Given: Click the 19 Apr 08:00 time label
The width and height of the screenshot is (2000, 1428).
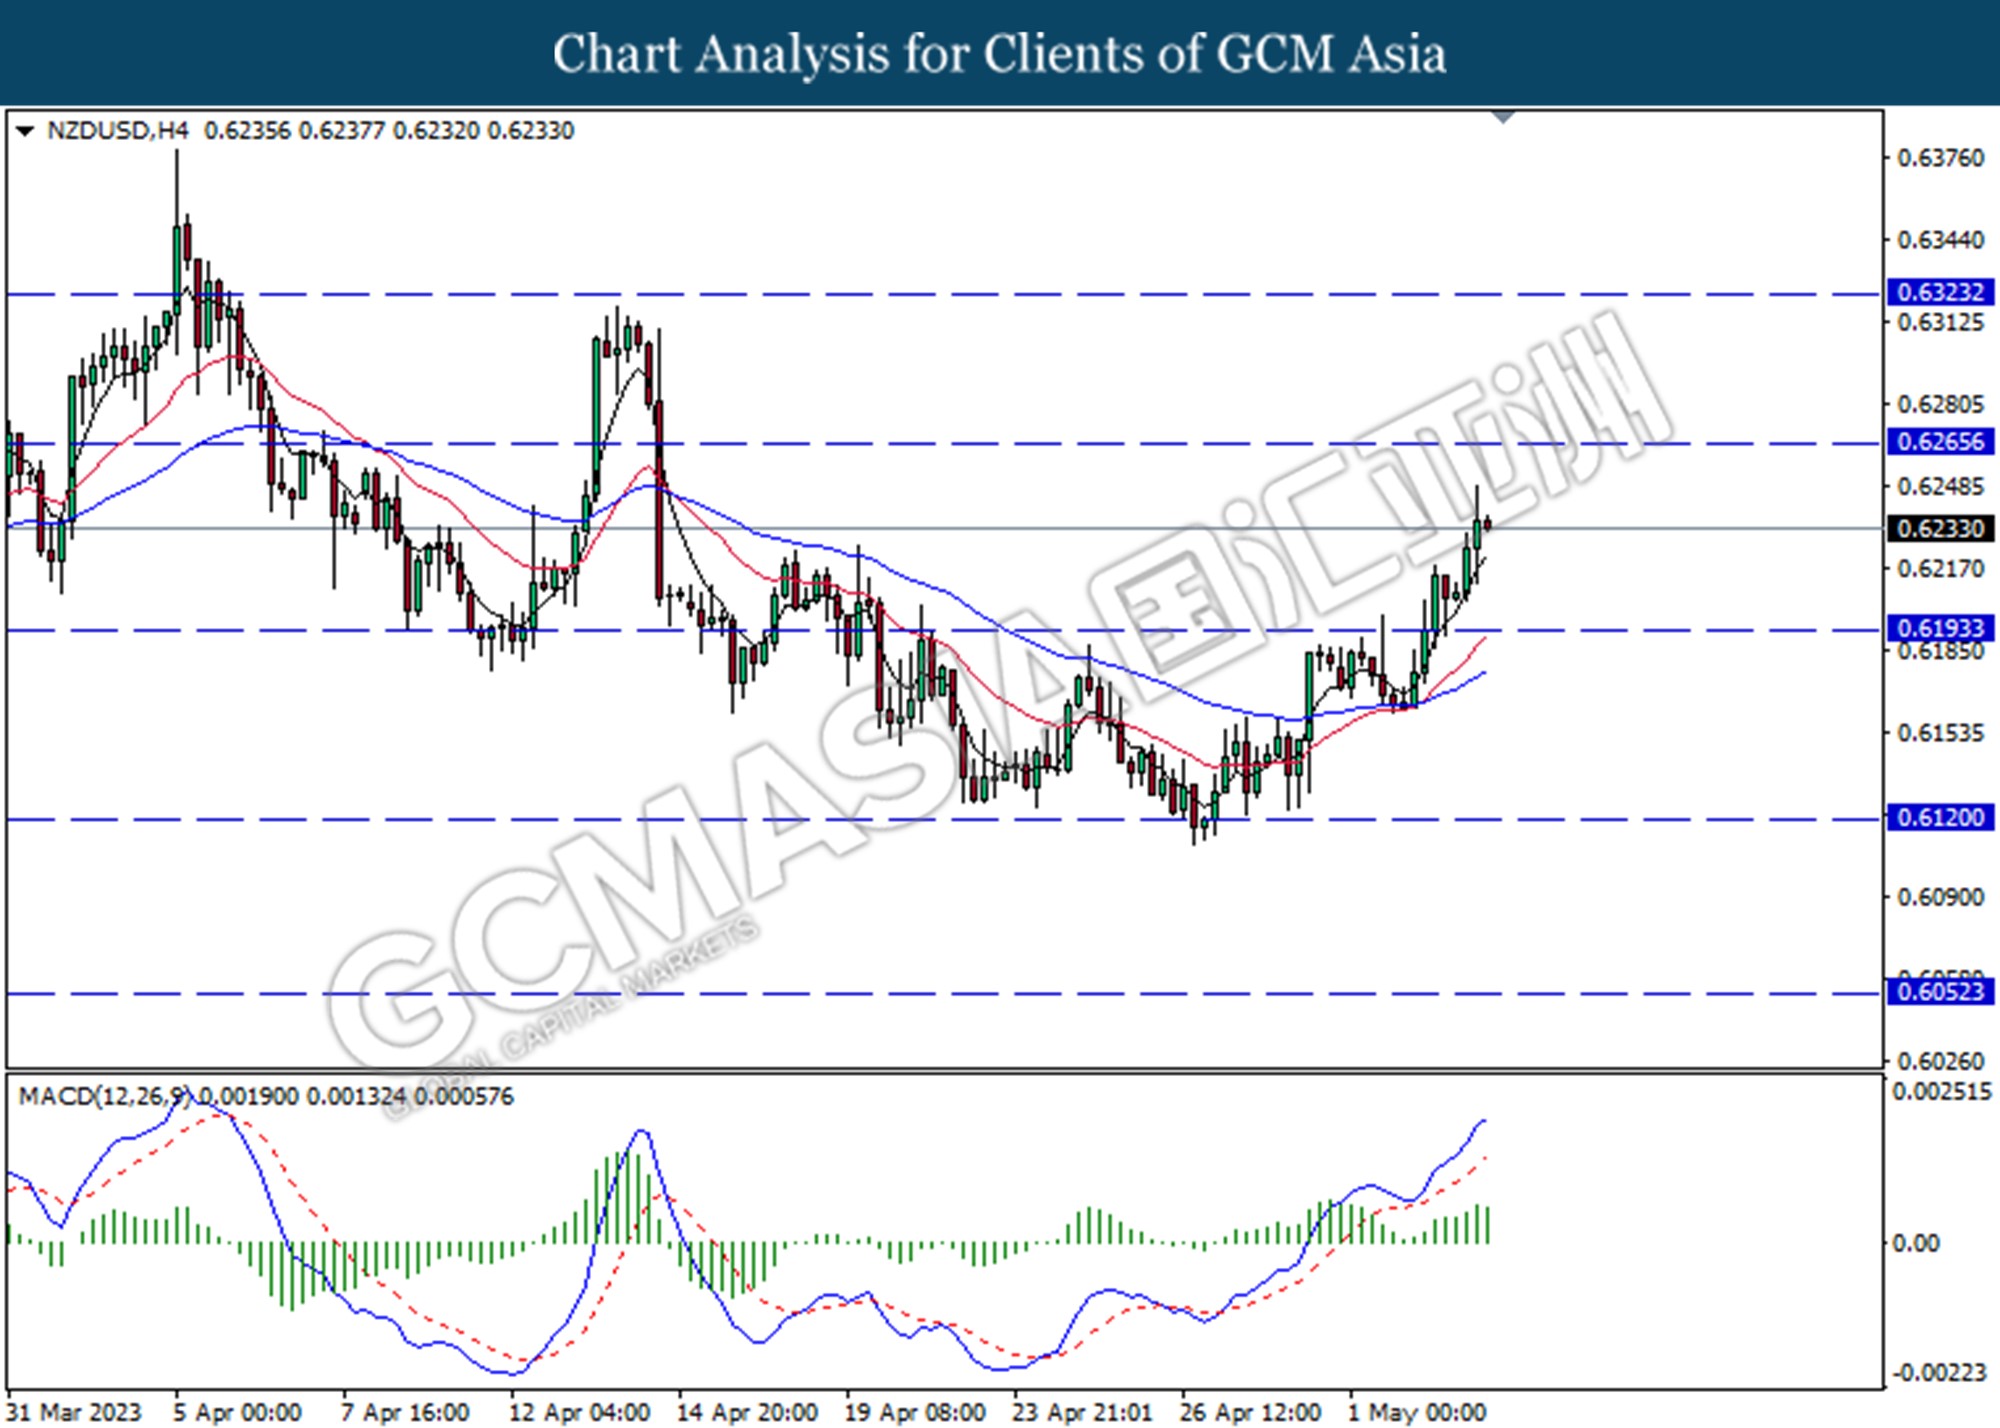Looking at the screenshot, I should (915, 1412).
